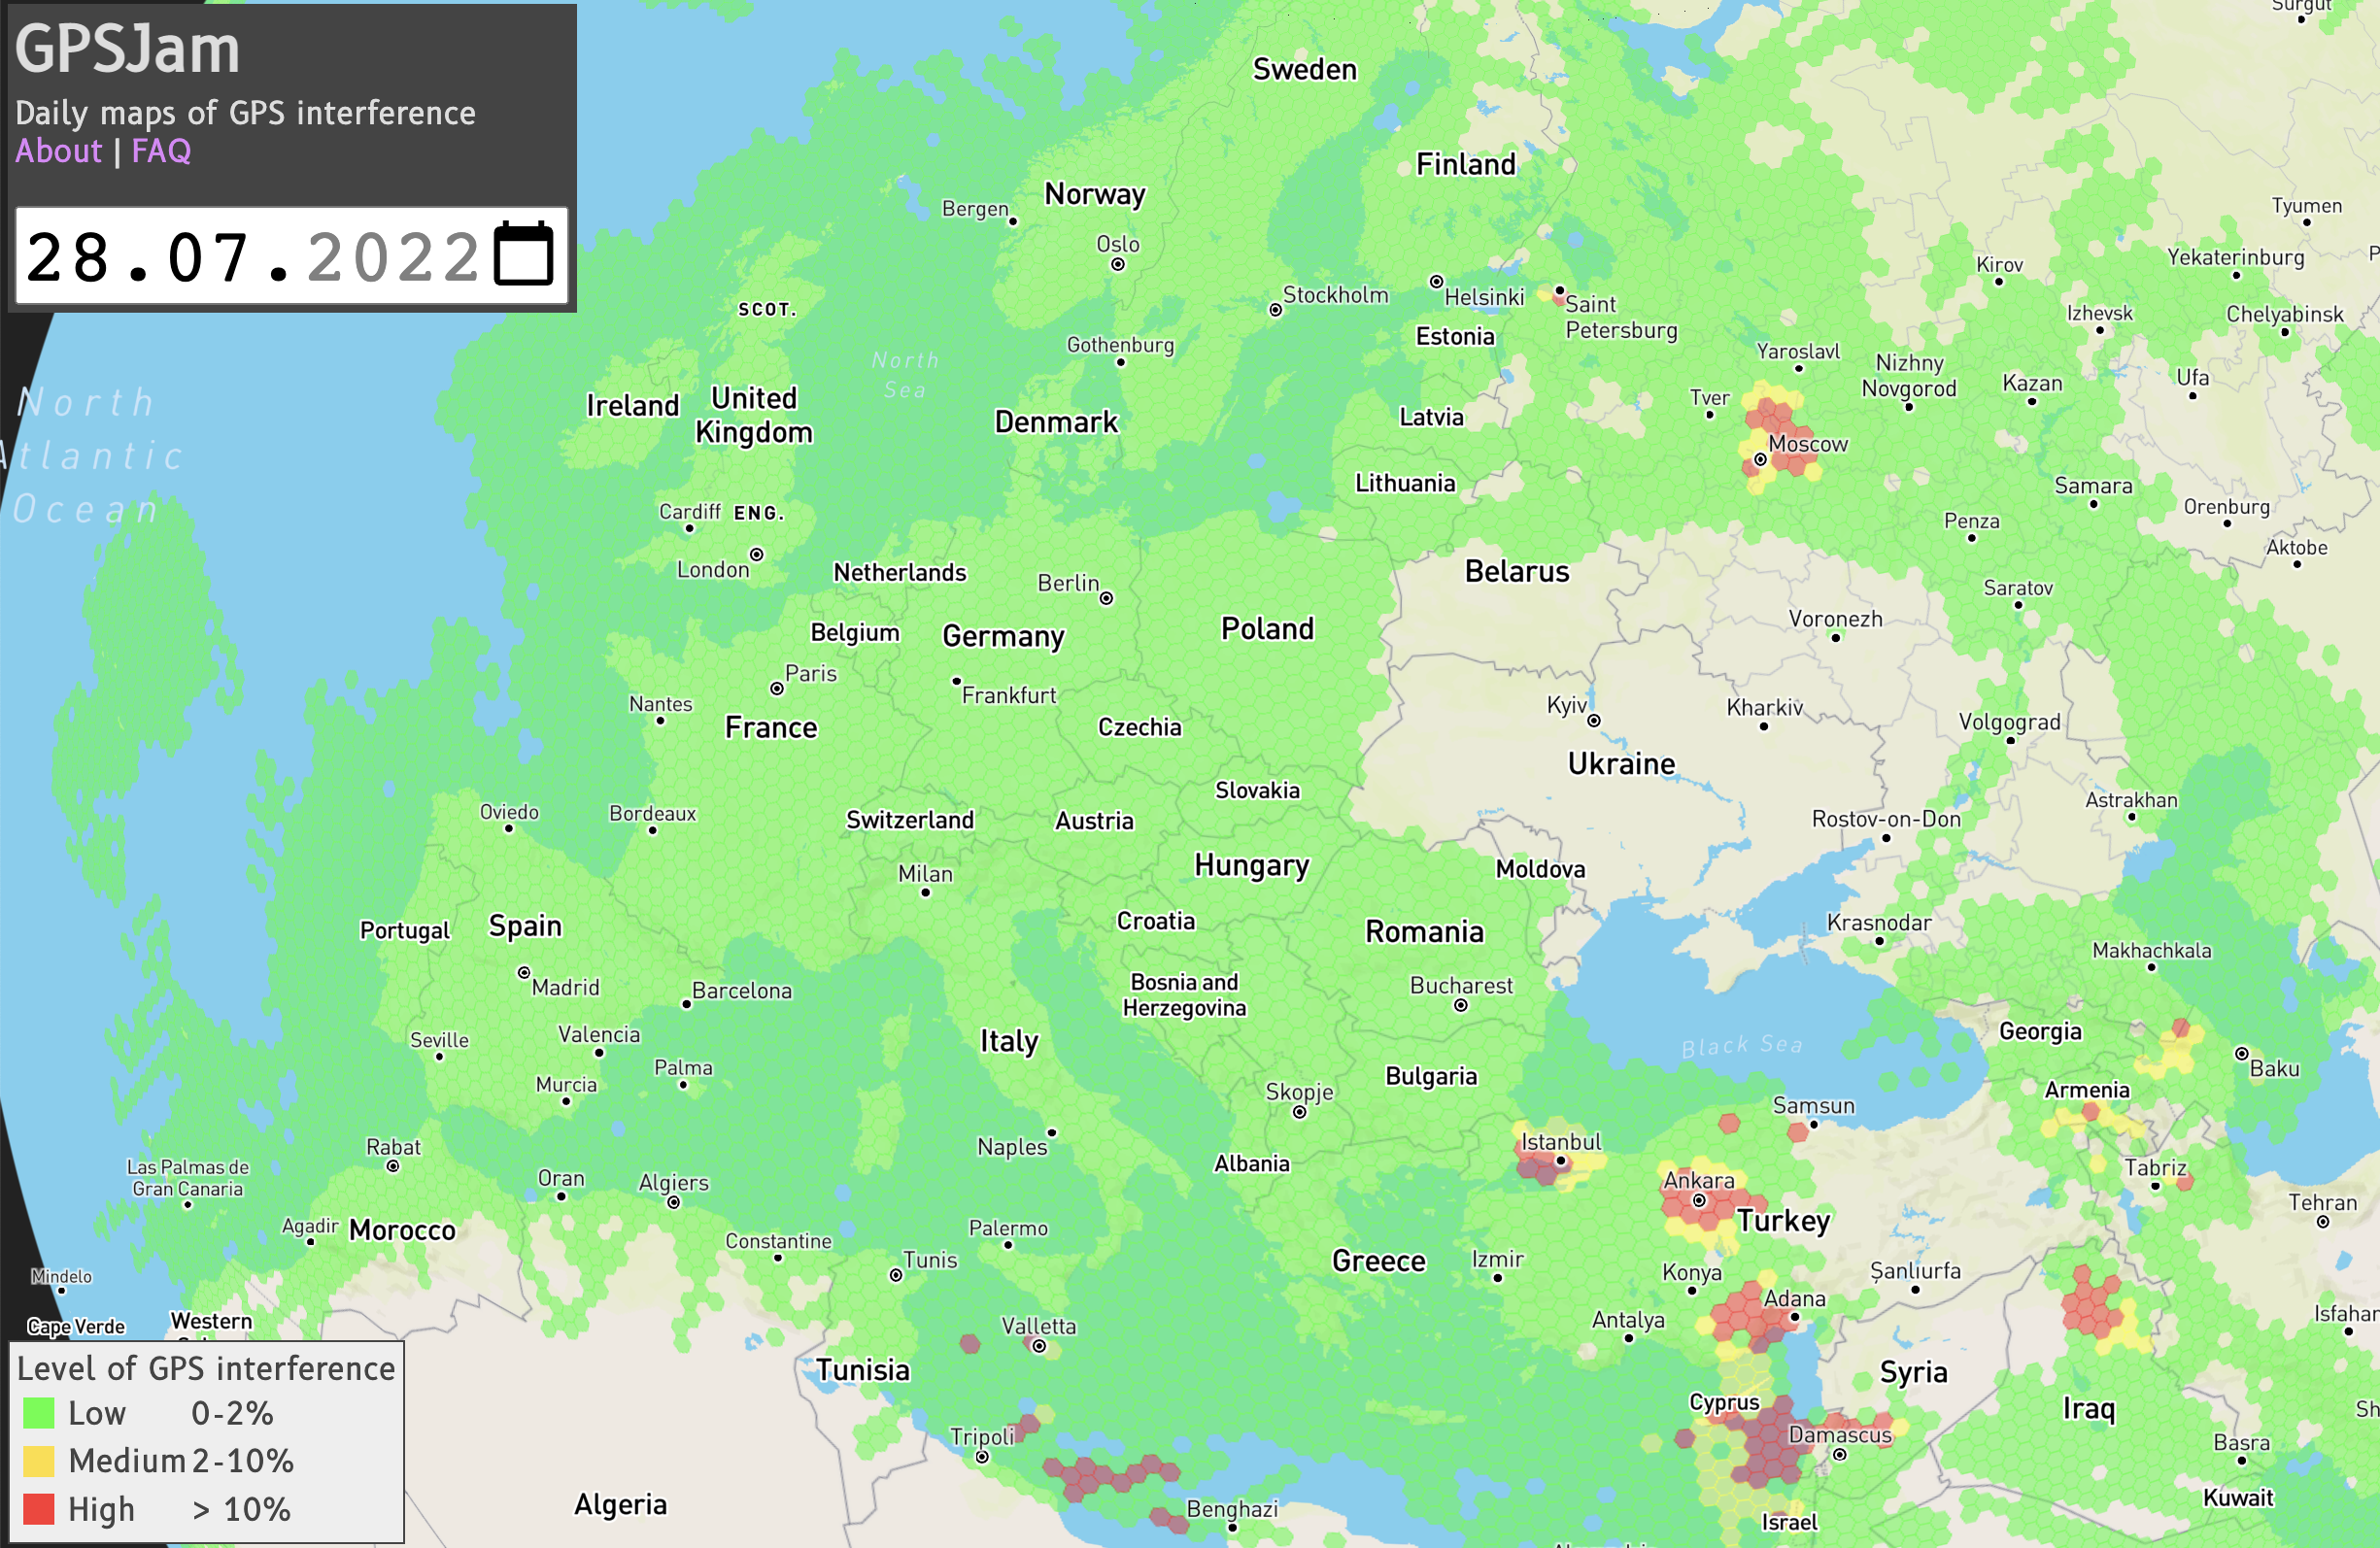The height and width of the screenshot is (1548, 2380).
Task: Click the Turkey country label
Action: [x=1783, y=1221]
